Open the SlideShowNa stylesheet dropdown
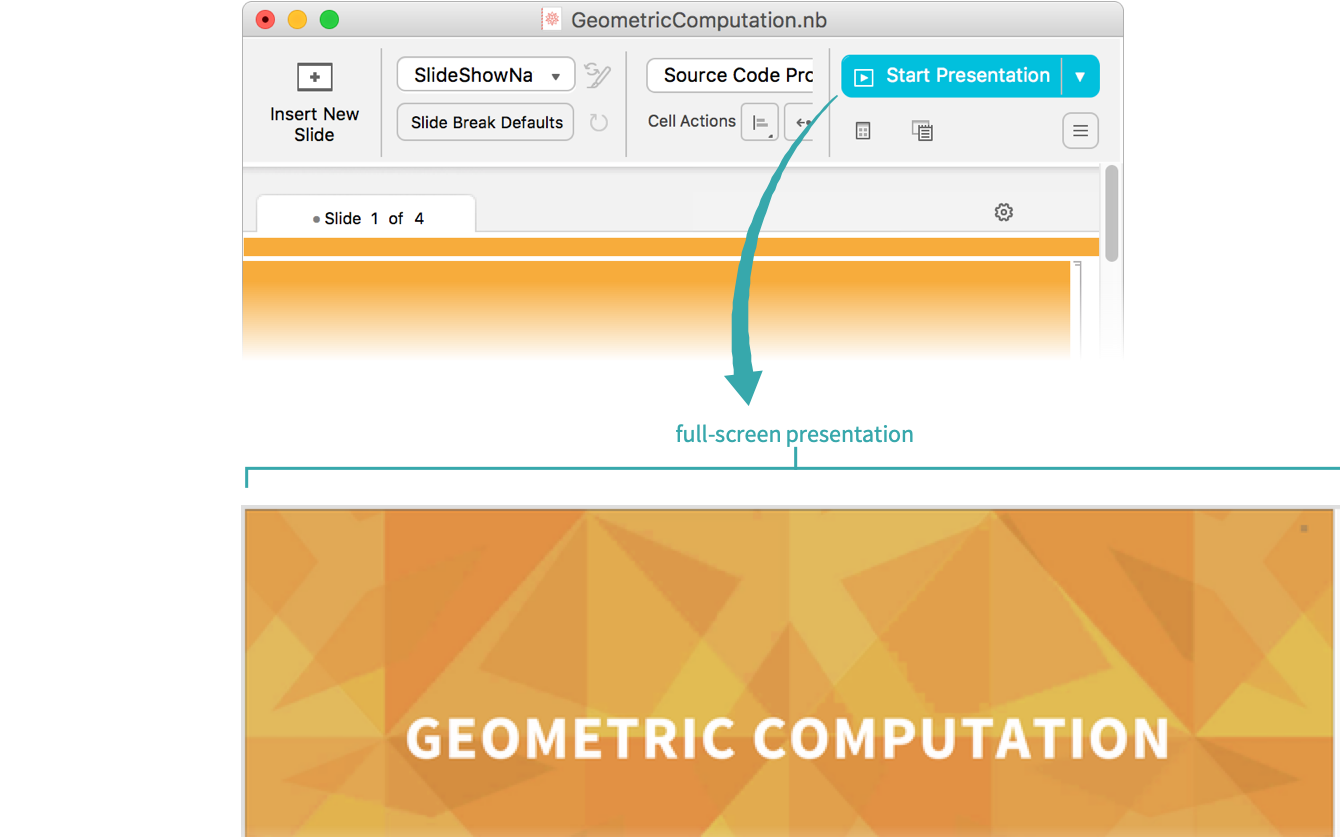 point(486,75)
